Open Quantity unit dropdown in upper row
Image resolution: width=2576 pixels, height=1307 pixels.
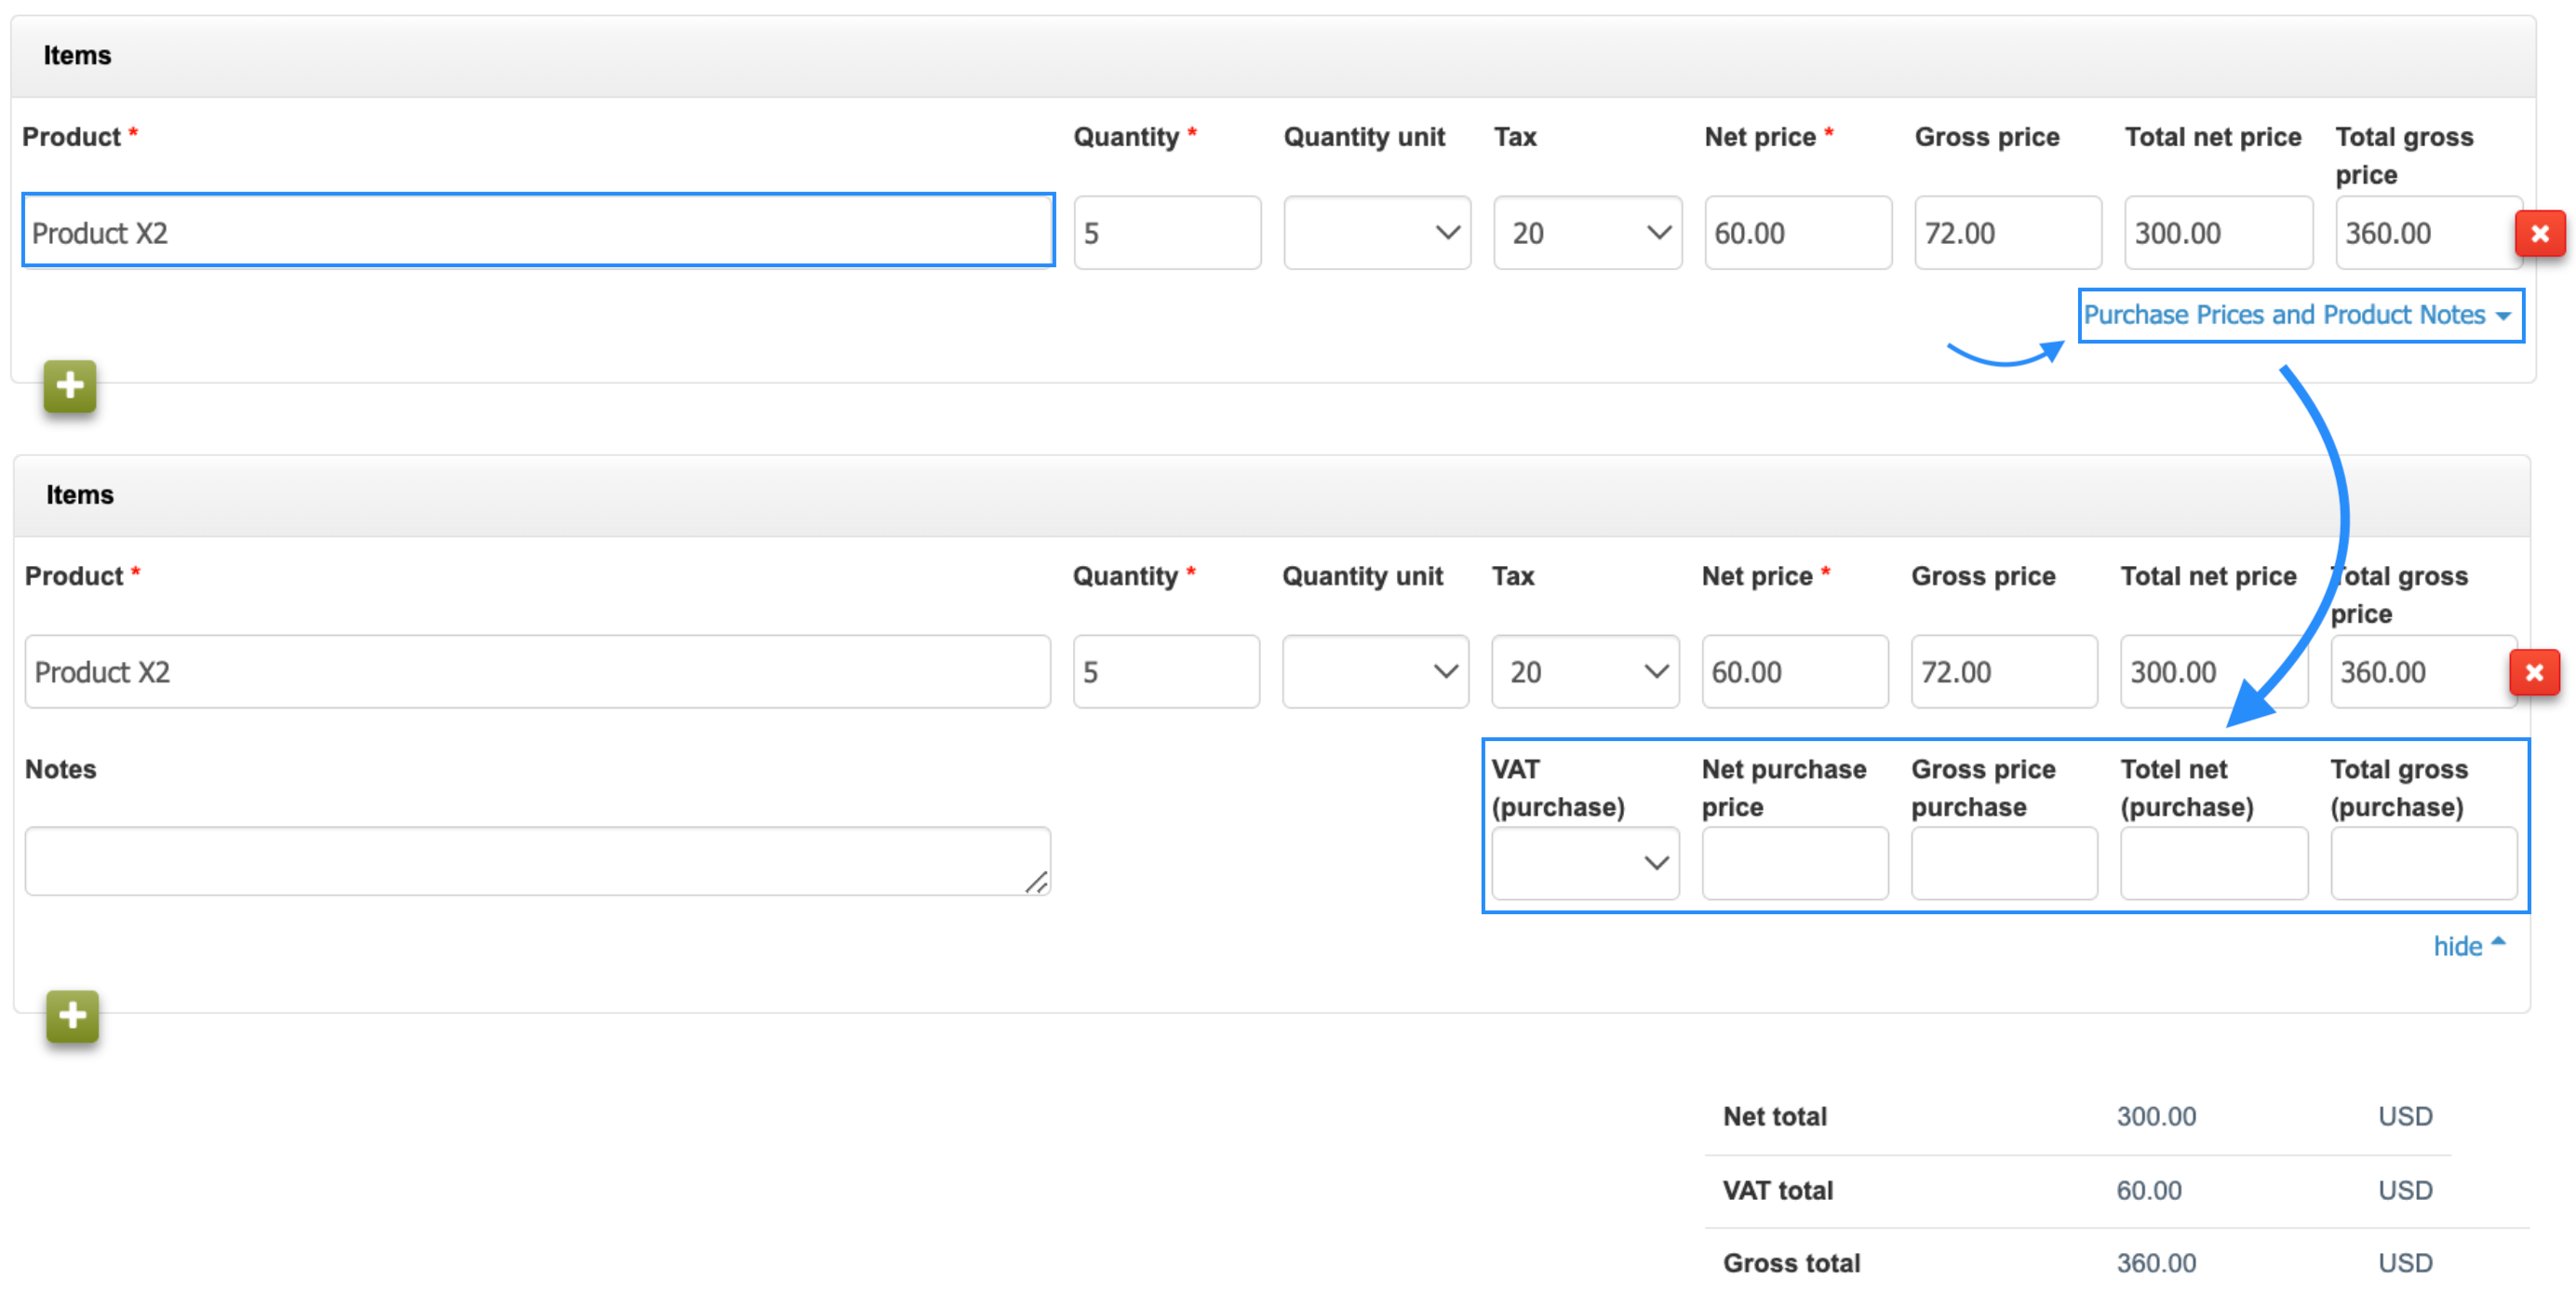[x=1376, y=233]
